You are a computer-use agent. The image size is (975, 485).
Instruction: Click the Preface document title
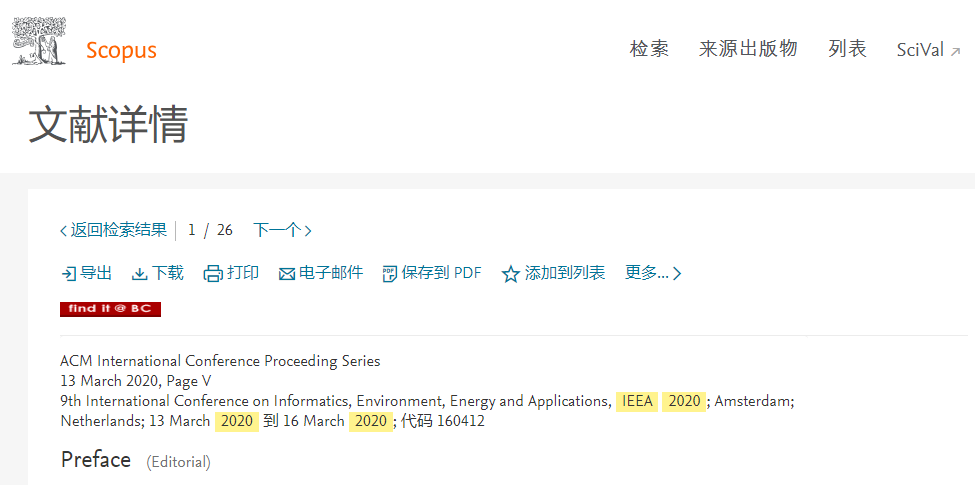(x=96, y=460)
